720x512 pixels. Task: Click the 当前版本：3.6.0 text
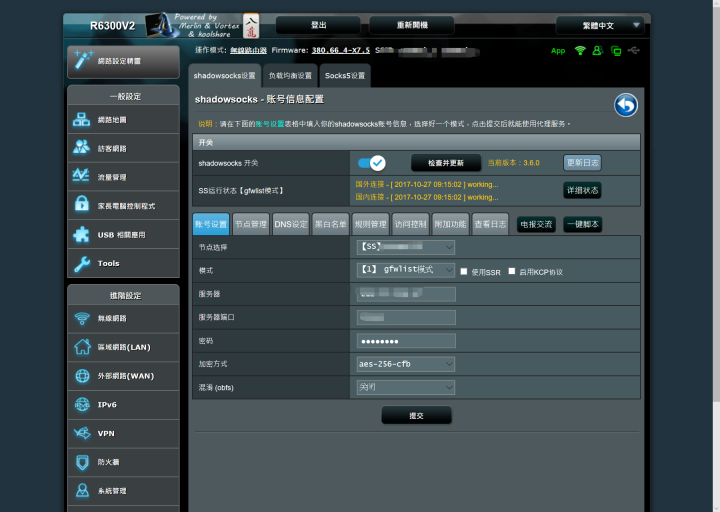[513, 163]
